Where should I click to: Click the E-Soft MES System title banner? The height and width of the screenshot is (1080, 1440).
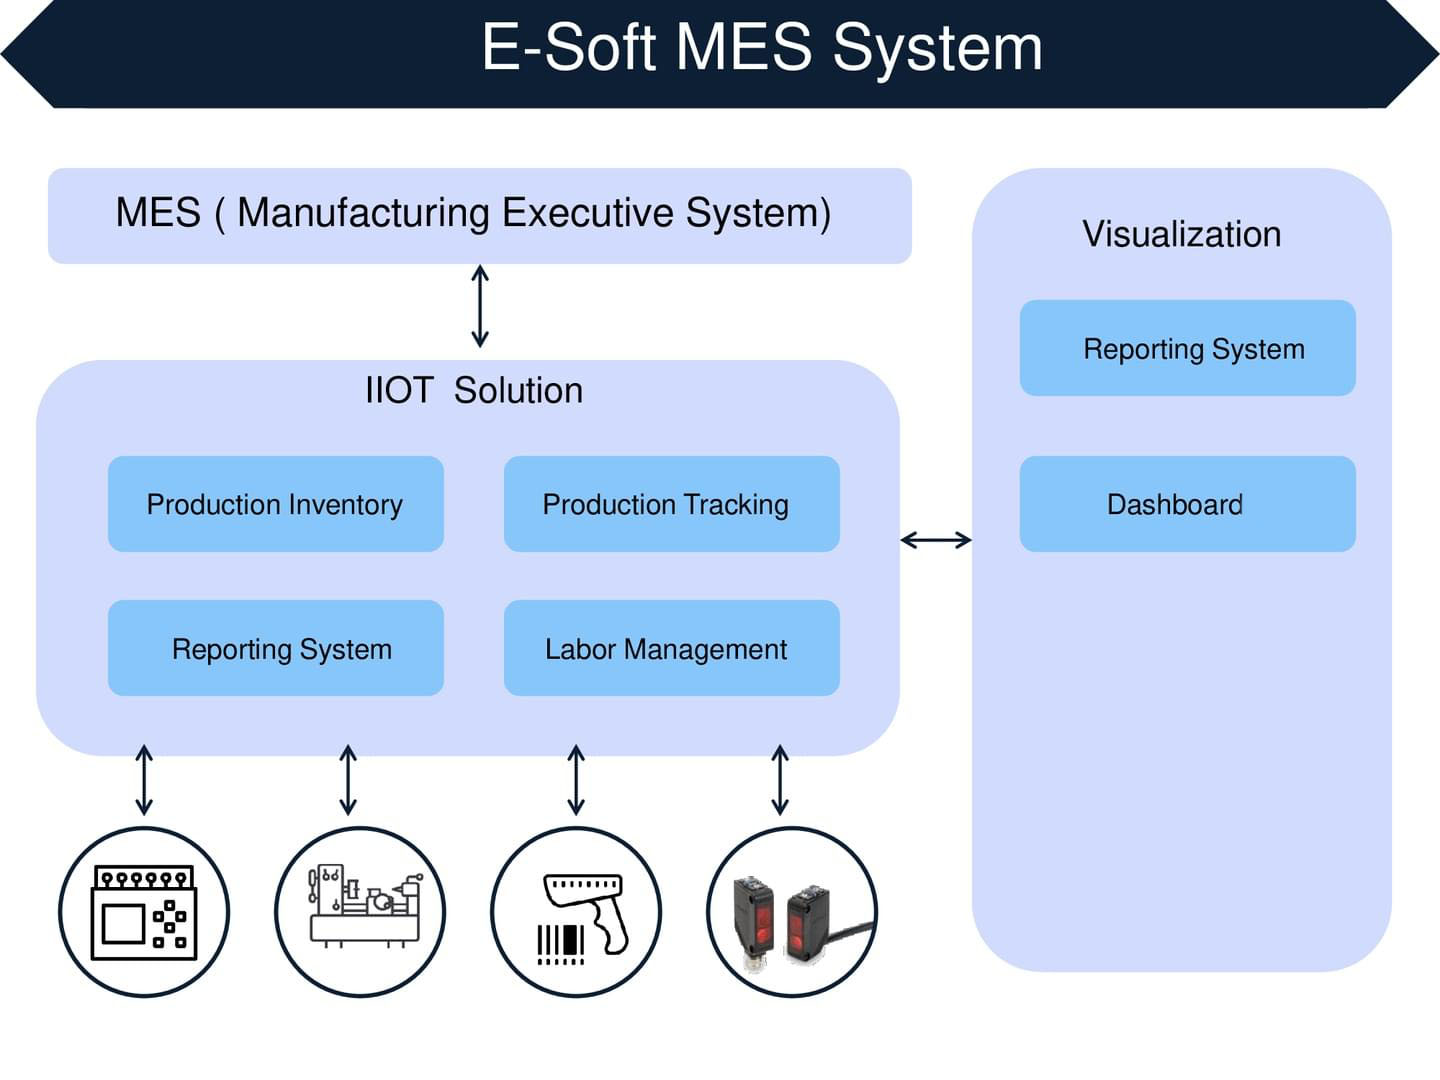click(760, 48)
